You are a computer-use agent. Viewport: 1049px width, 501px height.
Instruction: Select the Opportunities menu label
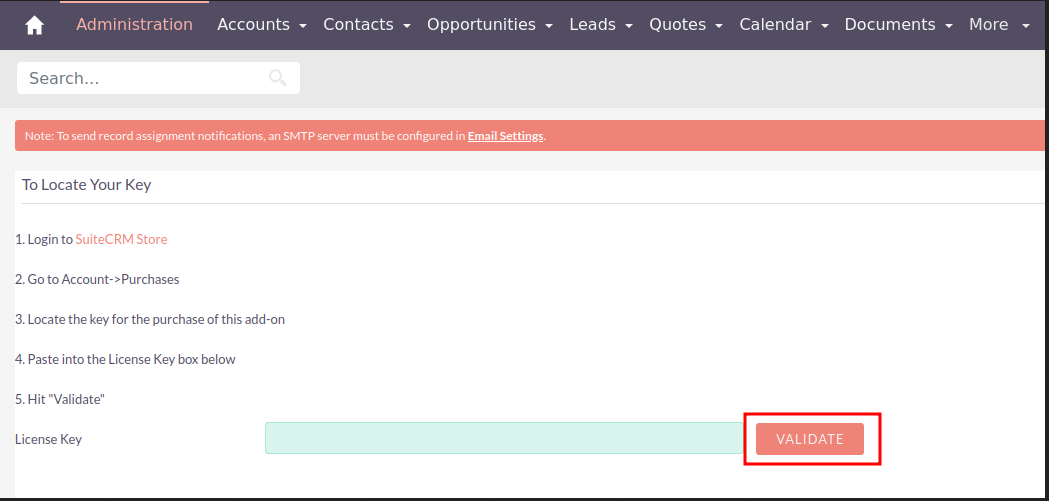point(481,24)
